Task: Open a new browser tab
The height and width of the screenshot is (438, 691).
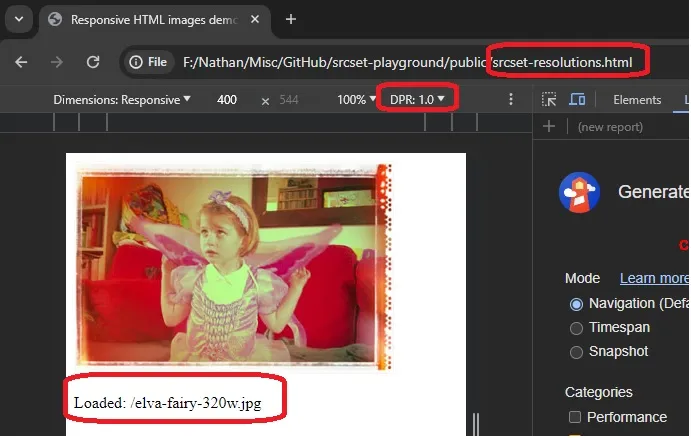Action: point(291,19)
